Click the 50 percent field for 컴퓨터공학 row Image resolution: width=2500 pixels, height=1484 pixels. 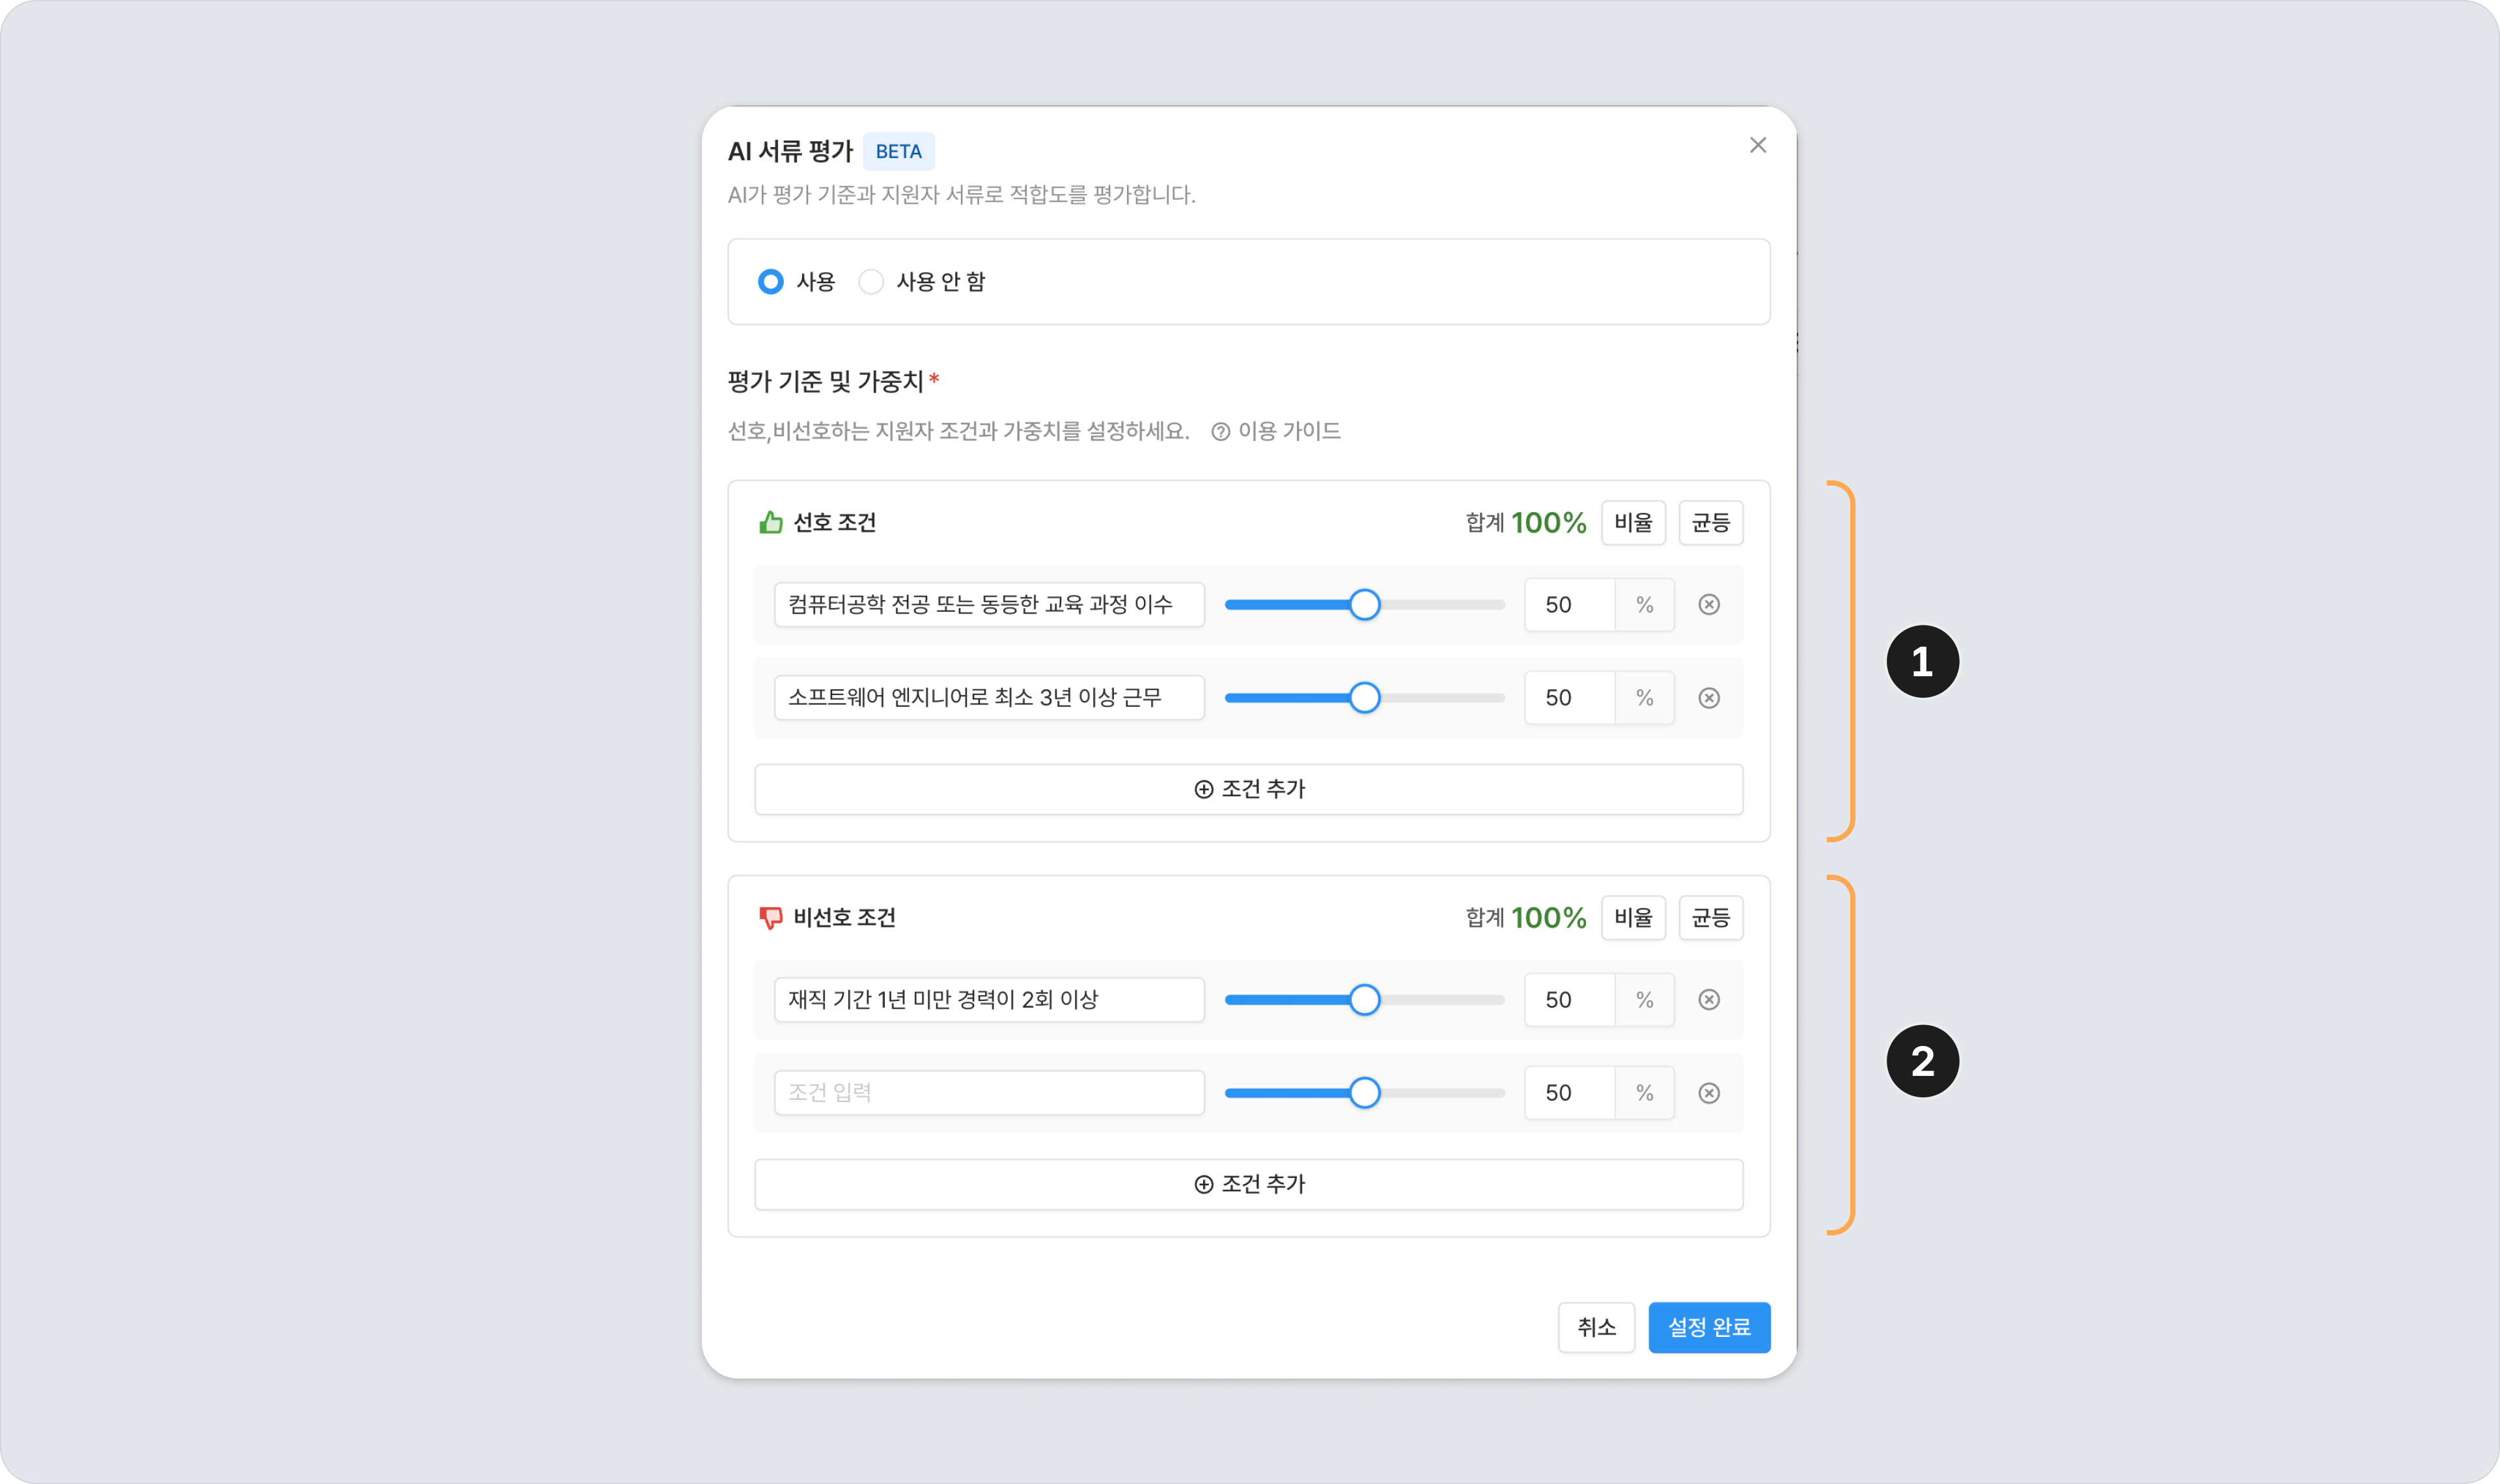1570,605
